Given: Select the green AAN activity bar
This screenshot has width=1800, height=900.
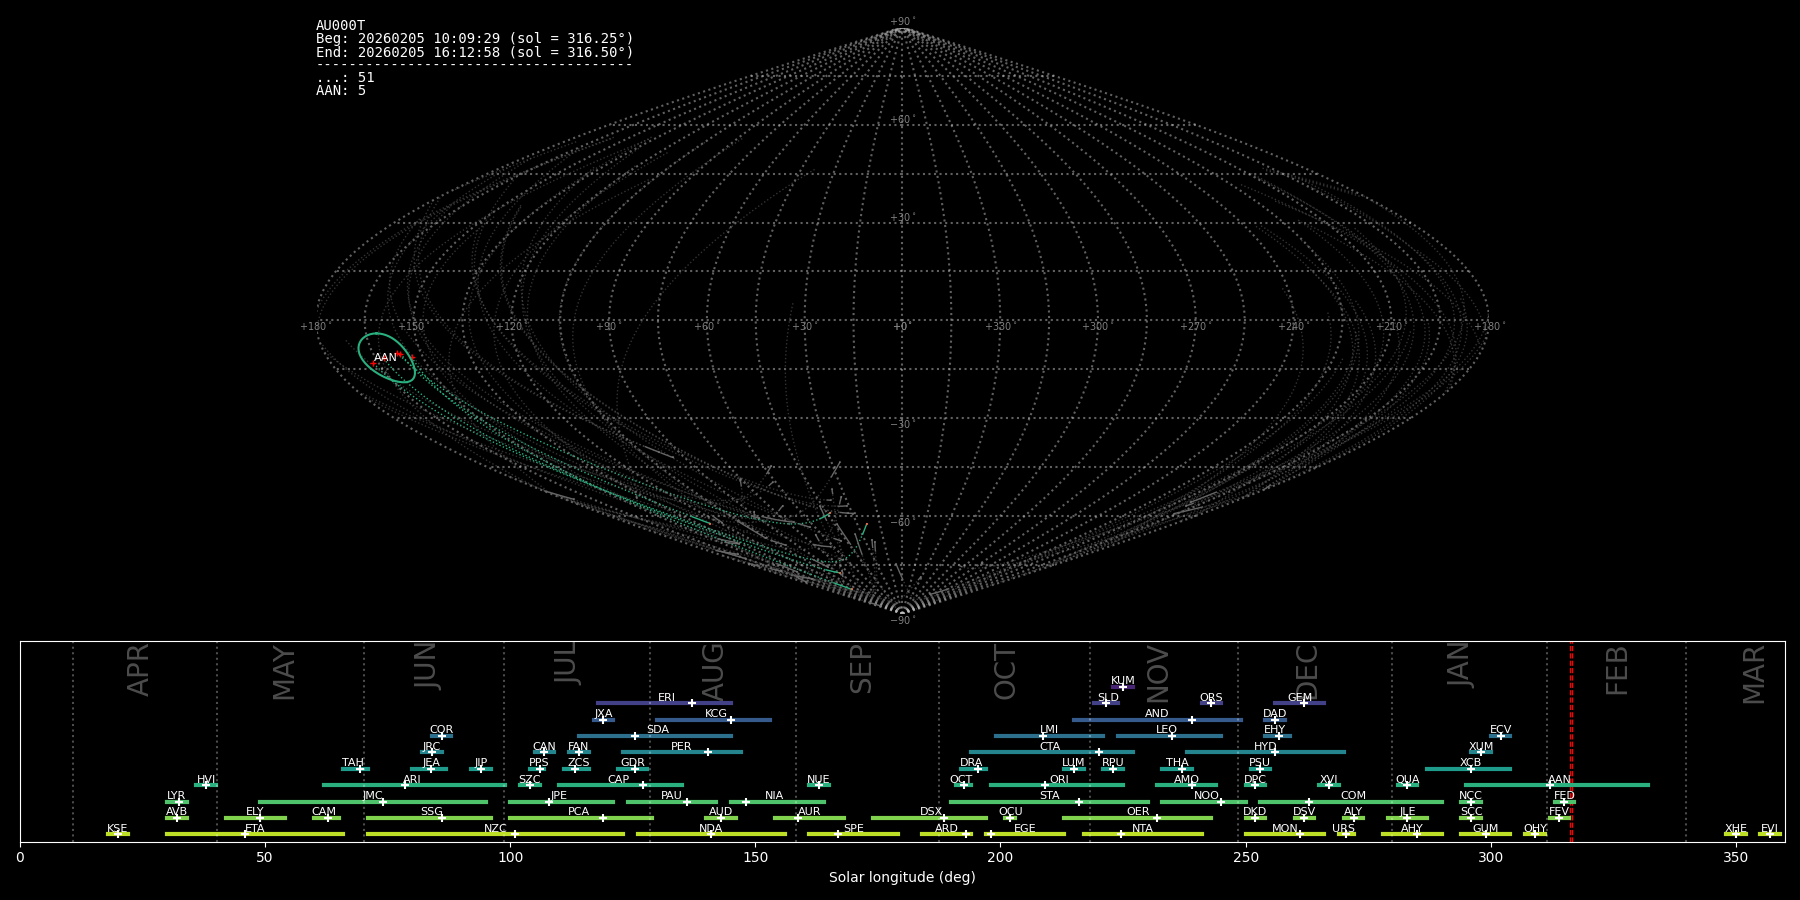Looking at the screenshot, I should click(1600, 785).
